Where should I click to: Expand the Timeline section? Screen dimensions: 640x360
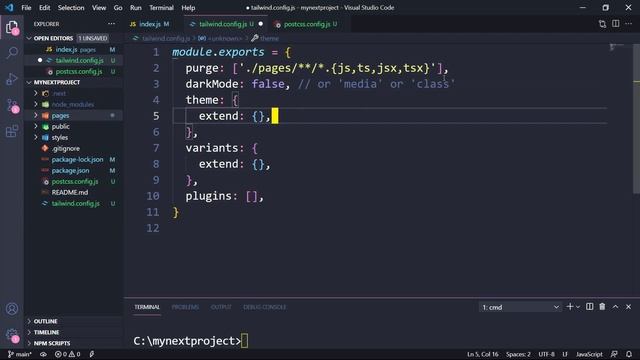pos(29,332)
